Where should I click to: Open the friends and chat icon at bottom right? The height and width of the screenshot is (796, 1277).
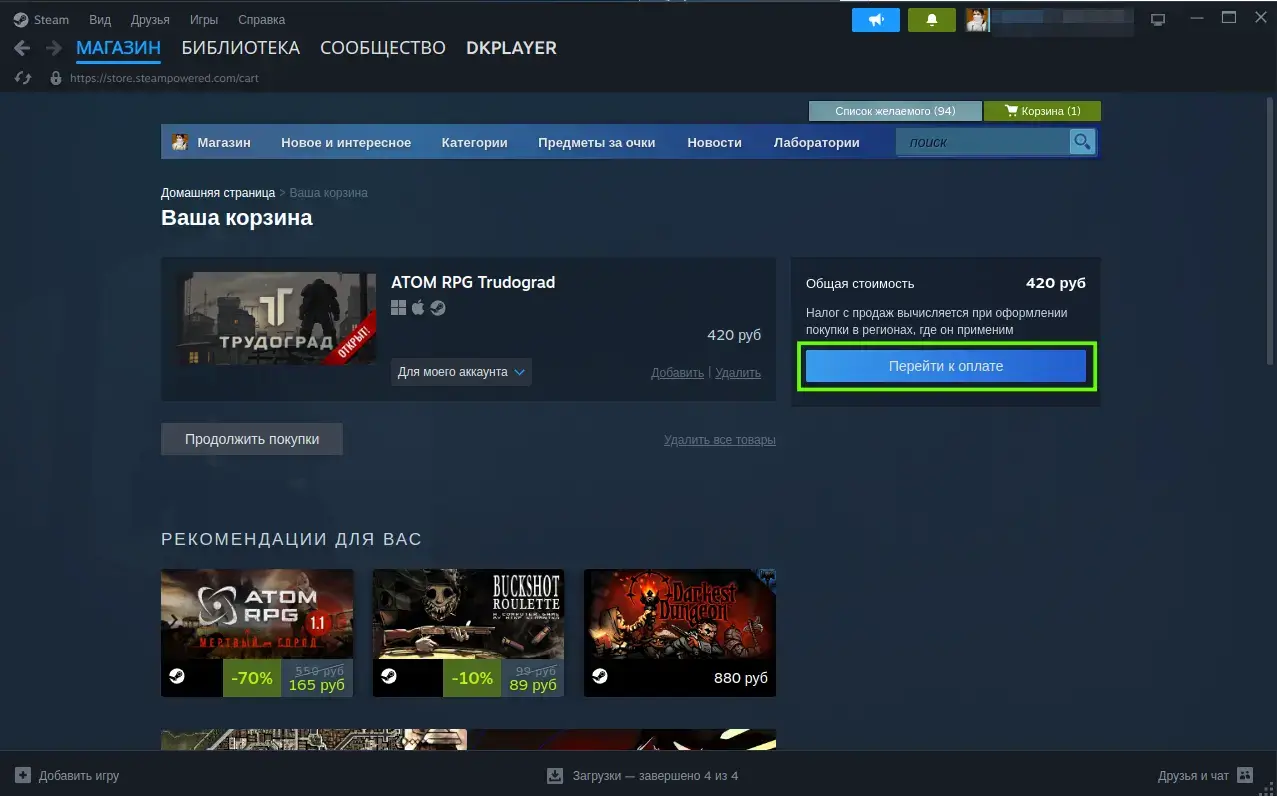[1245, 775]
